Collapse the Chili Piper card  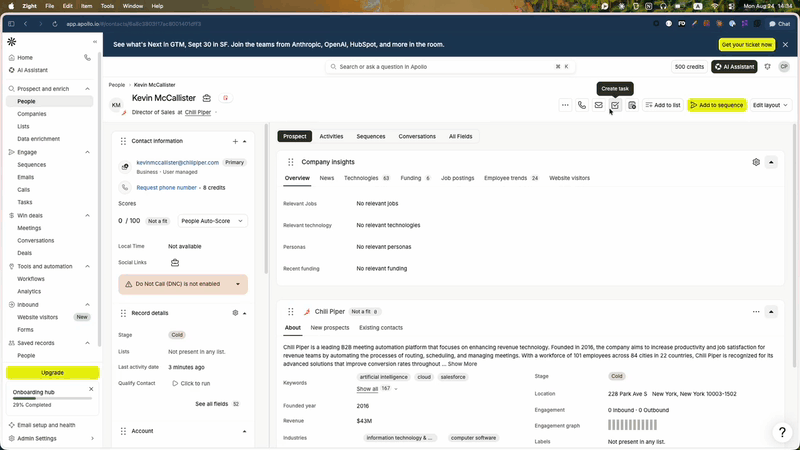(771, 312)
